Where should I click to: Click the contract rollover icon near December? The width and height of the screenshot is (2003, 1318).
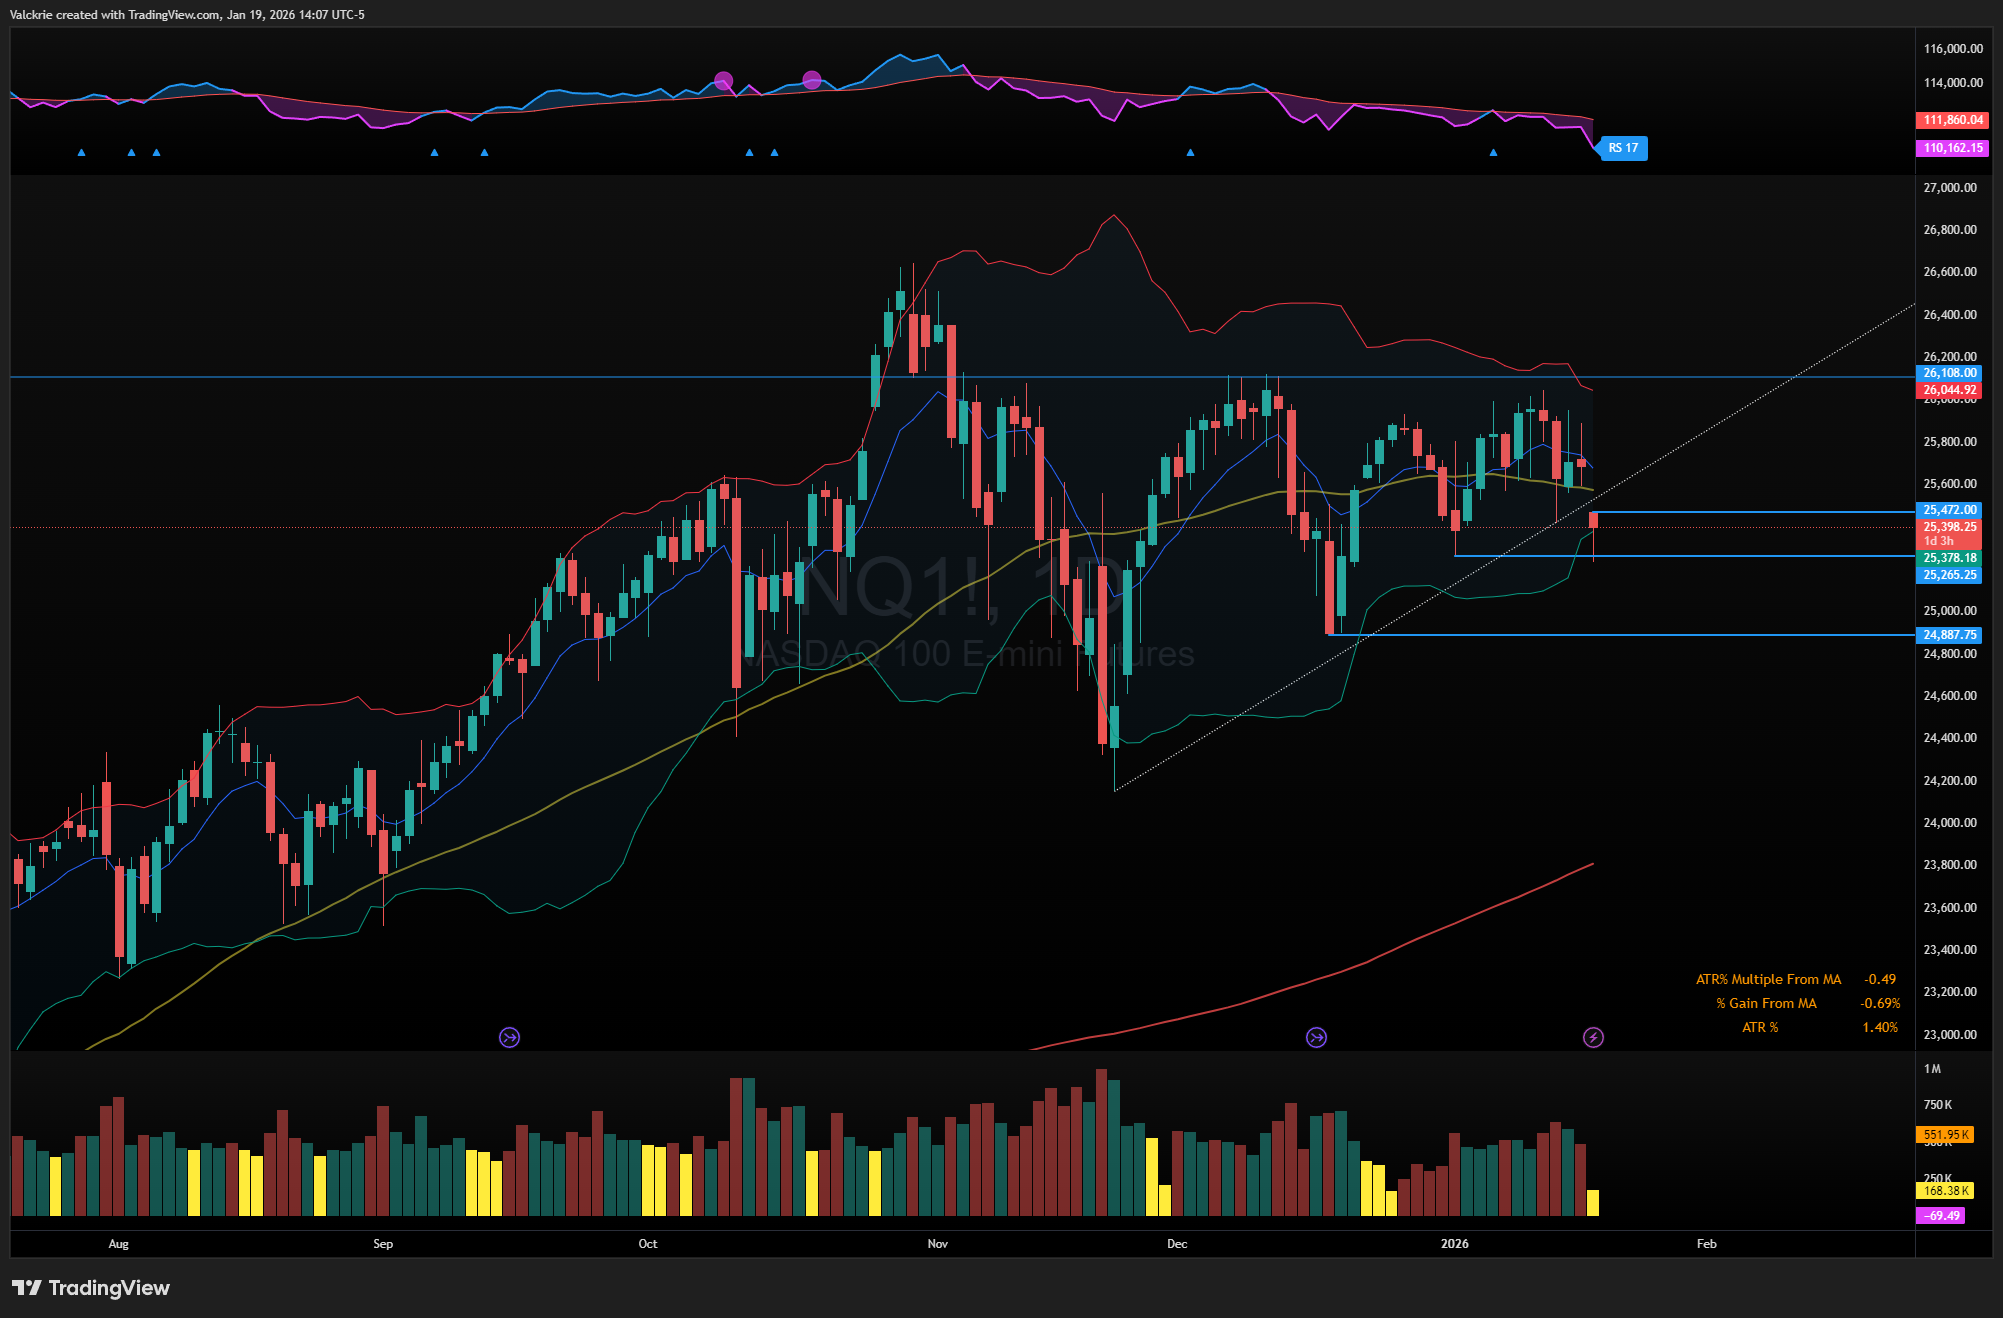pyautogui.click(x=1316, y=1037)
